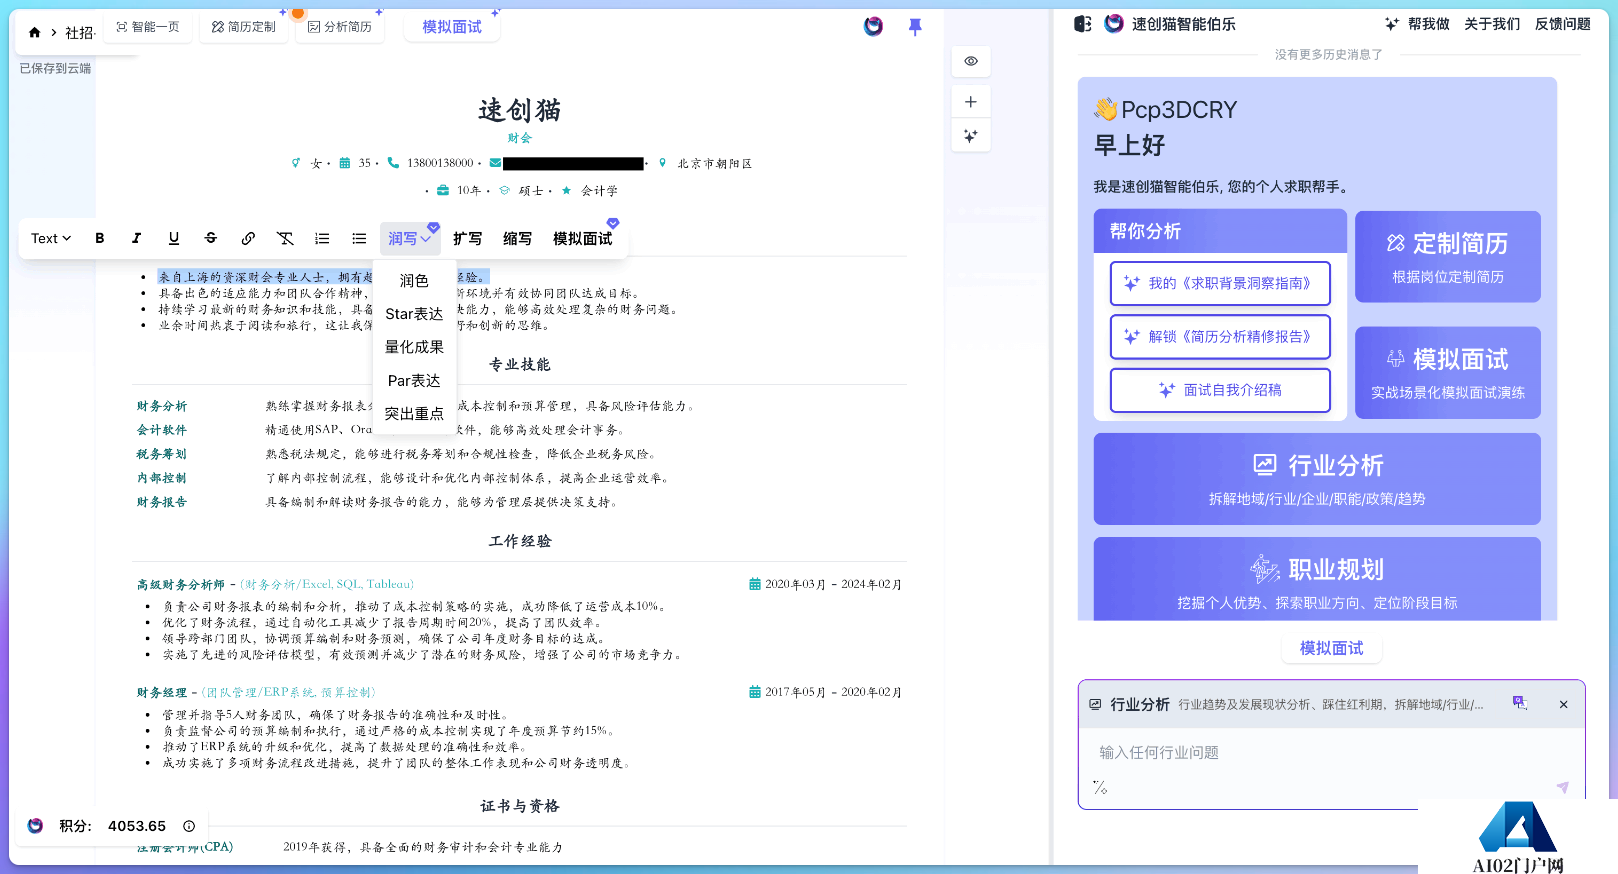Screen dimensions: 1618x874
Task: Insert a hyperlink with the link icon
Action: point(248,238)
